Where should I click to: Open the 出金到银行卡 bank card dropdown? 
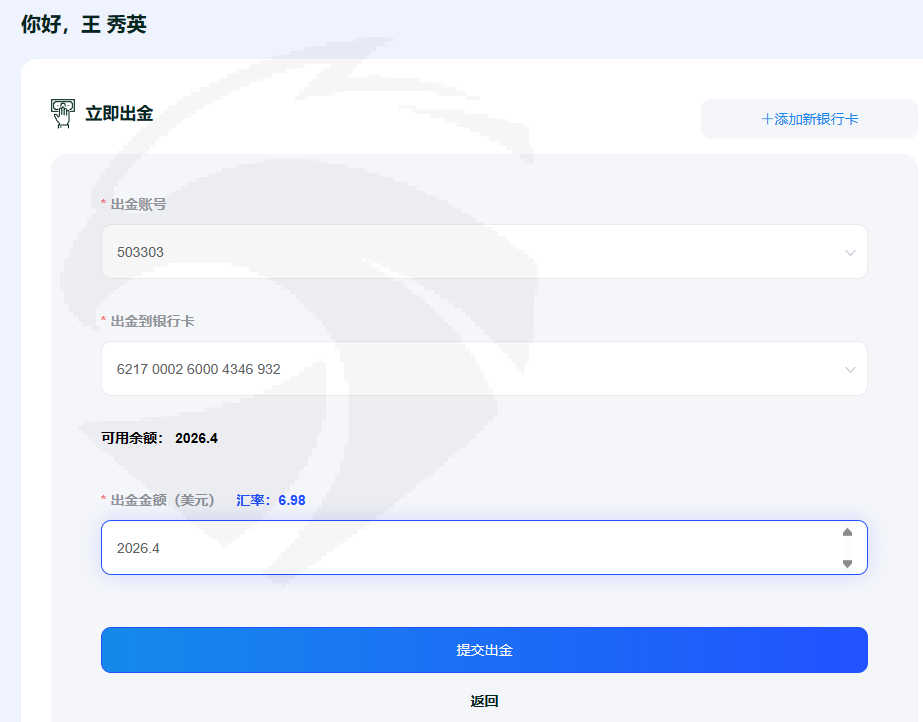point(470,369)
